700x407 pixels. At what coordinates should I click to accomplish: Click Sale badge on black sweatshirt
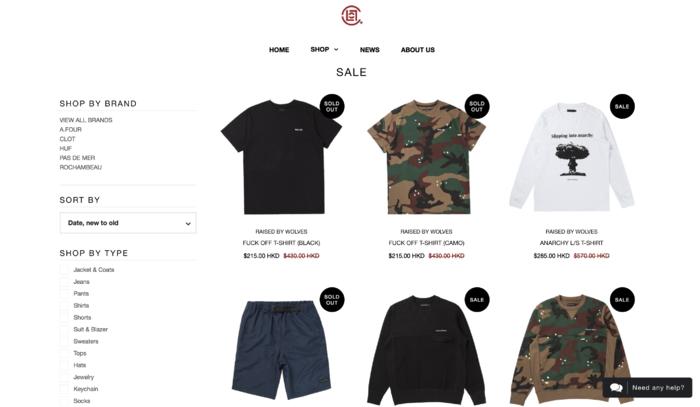(x=477, y=299)
